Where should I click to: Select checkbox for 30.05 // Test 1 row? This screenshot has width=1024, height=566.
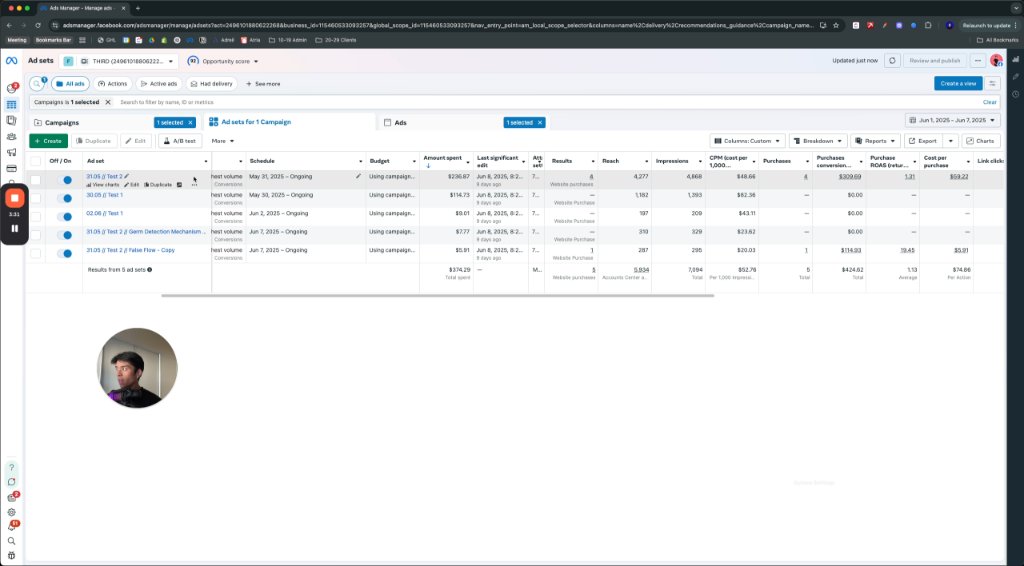tap(35, 198)
